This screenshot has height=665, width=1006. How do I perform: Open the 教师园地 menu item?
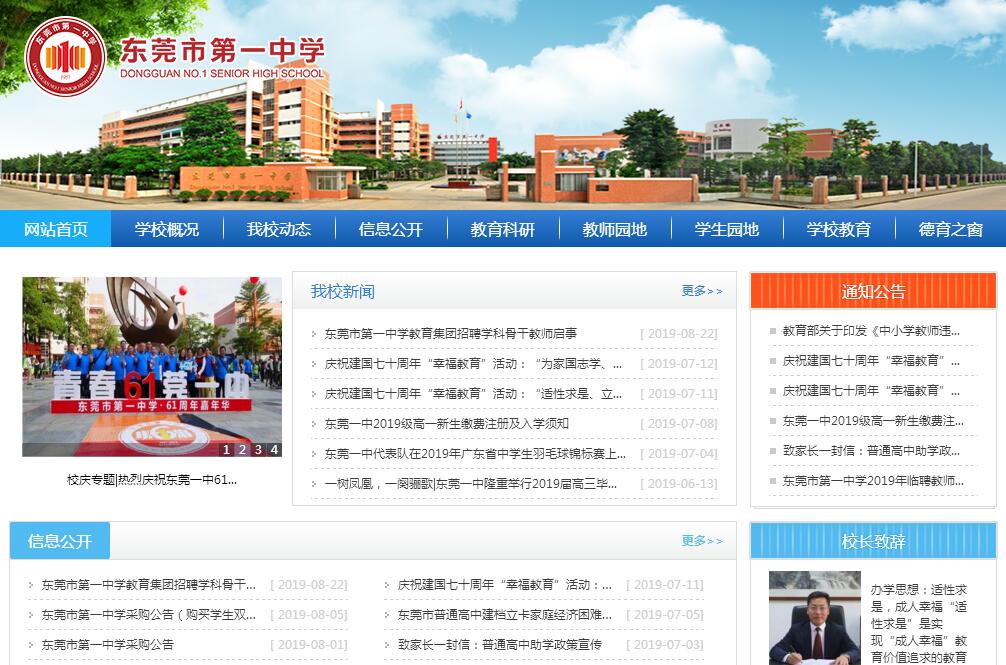point(615,229)
